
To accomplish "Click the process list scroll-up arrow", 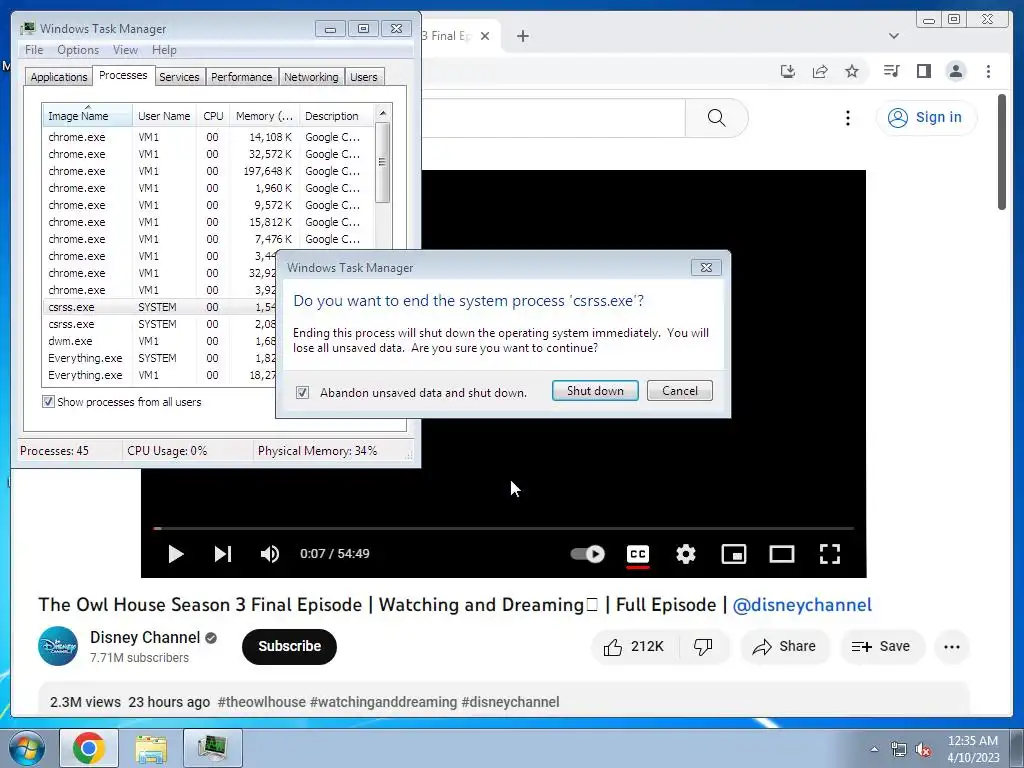I will [383, 113].
